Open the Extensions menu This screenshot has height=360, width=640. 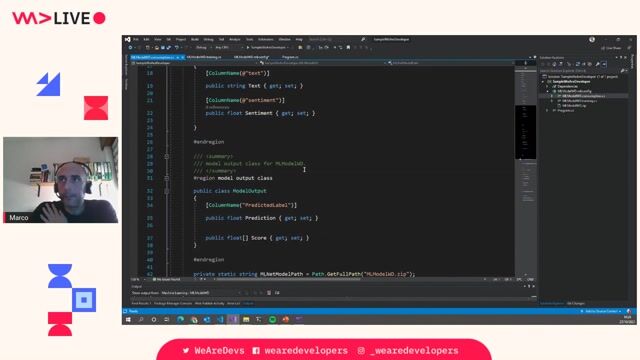click(x=266, y=40)
